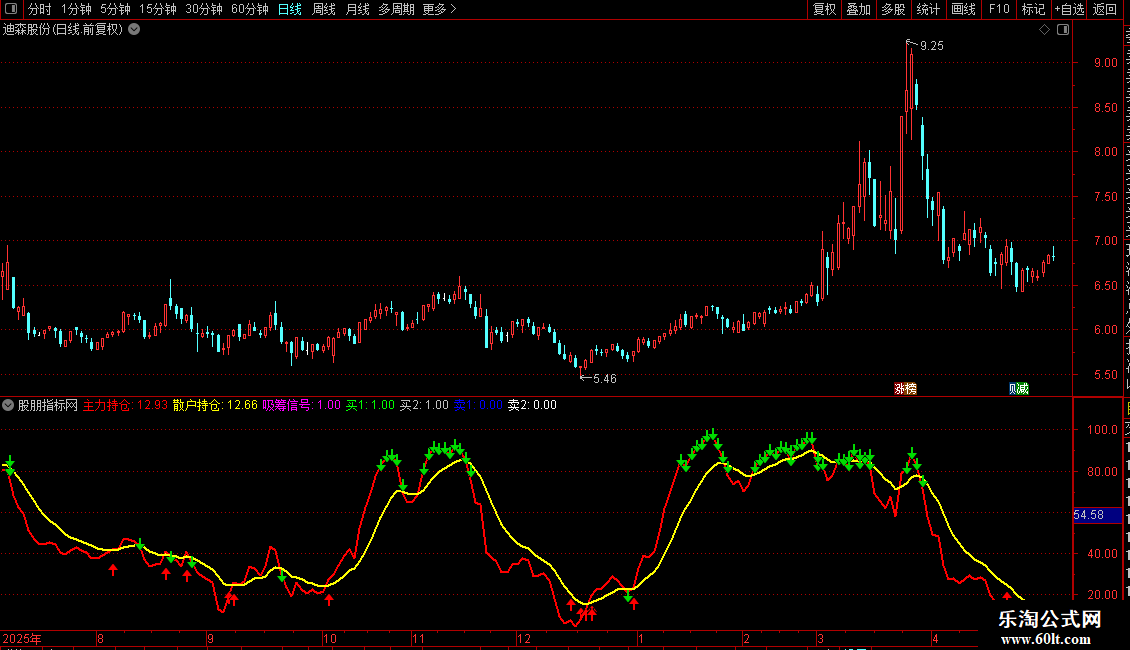Switch to 分时 intraday view

tap(40, 9)
